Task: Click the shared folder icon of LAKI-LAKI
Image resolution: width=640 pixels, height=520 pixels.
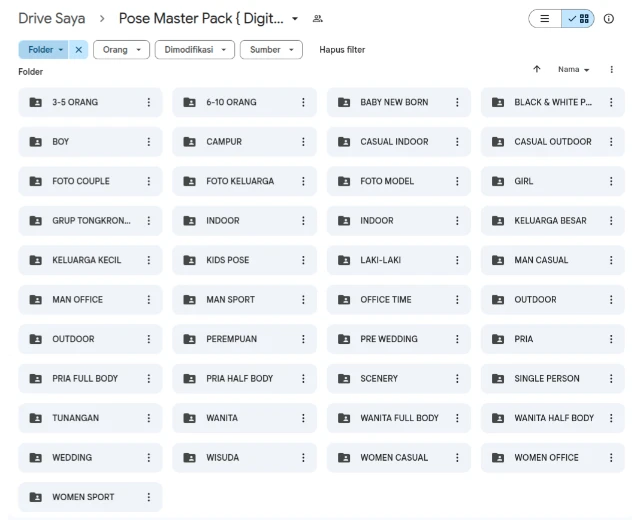Action: coord(344,260)
